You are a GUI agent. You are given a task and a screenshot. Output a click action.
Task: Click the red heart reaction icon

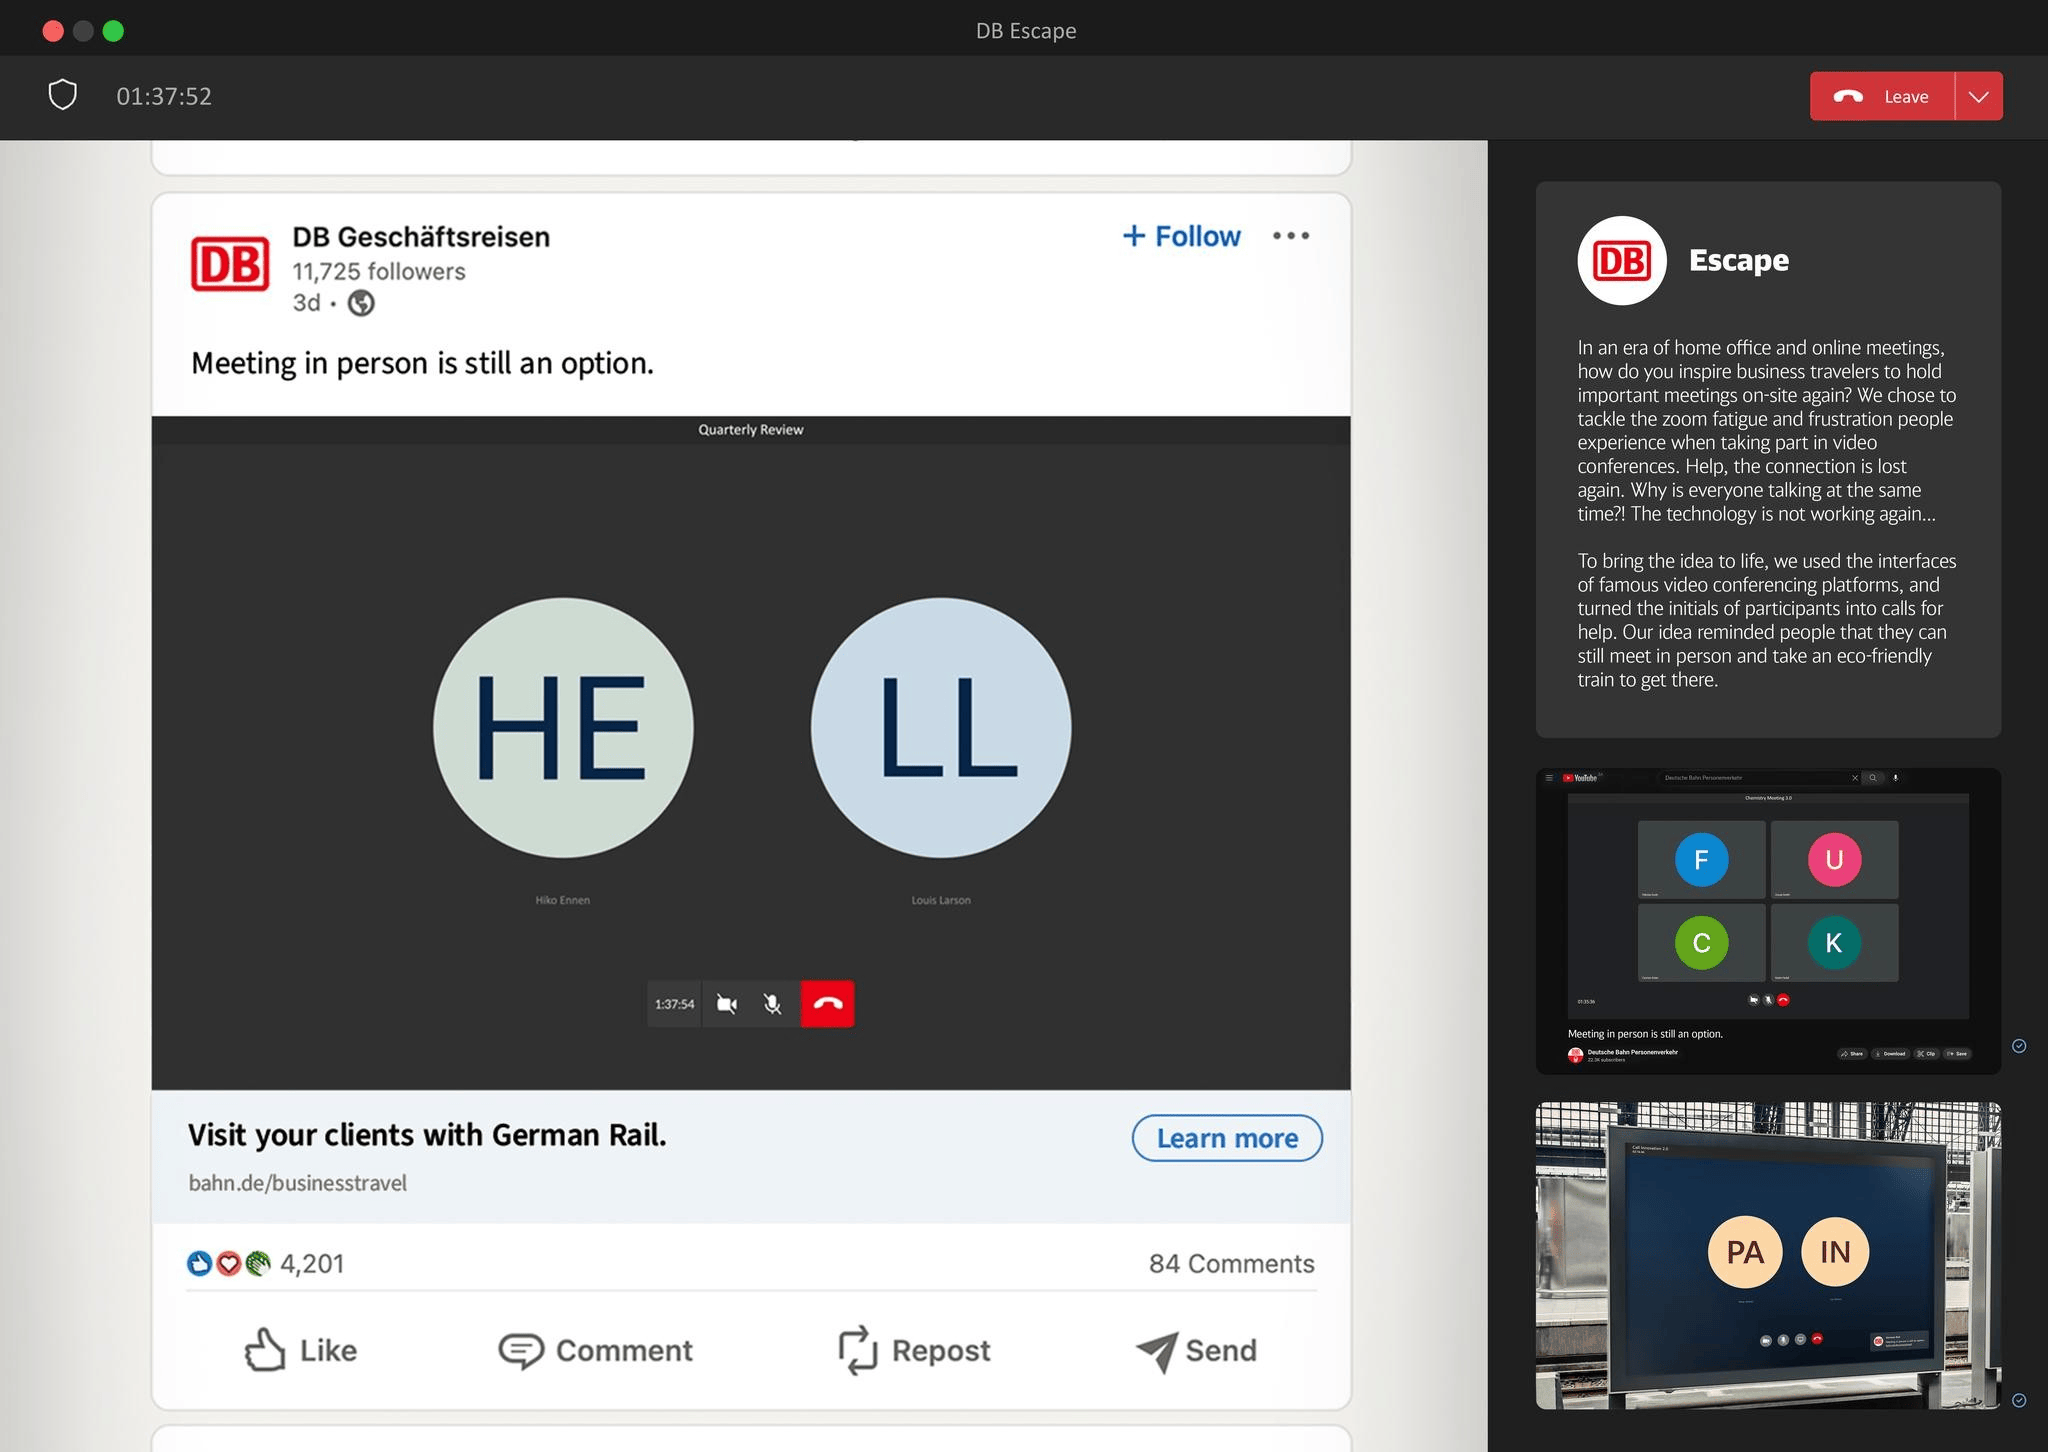(229, 1264)
